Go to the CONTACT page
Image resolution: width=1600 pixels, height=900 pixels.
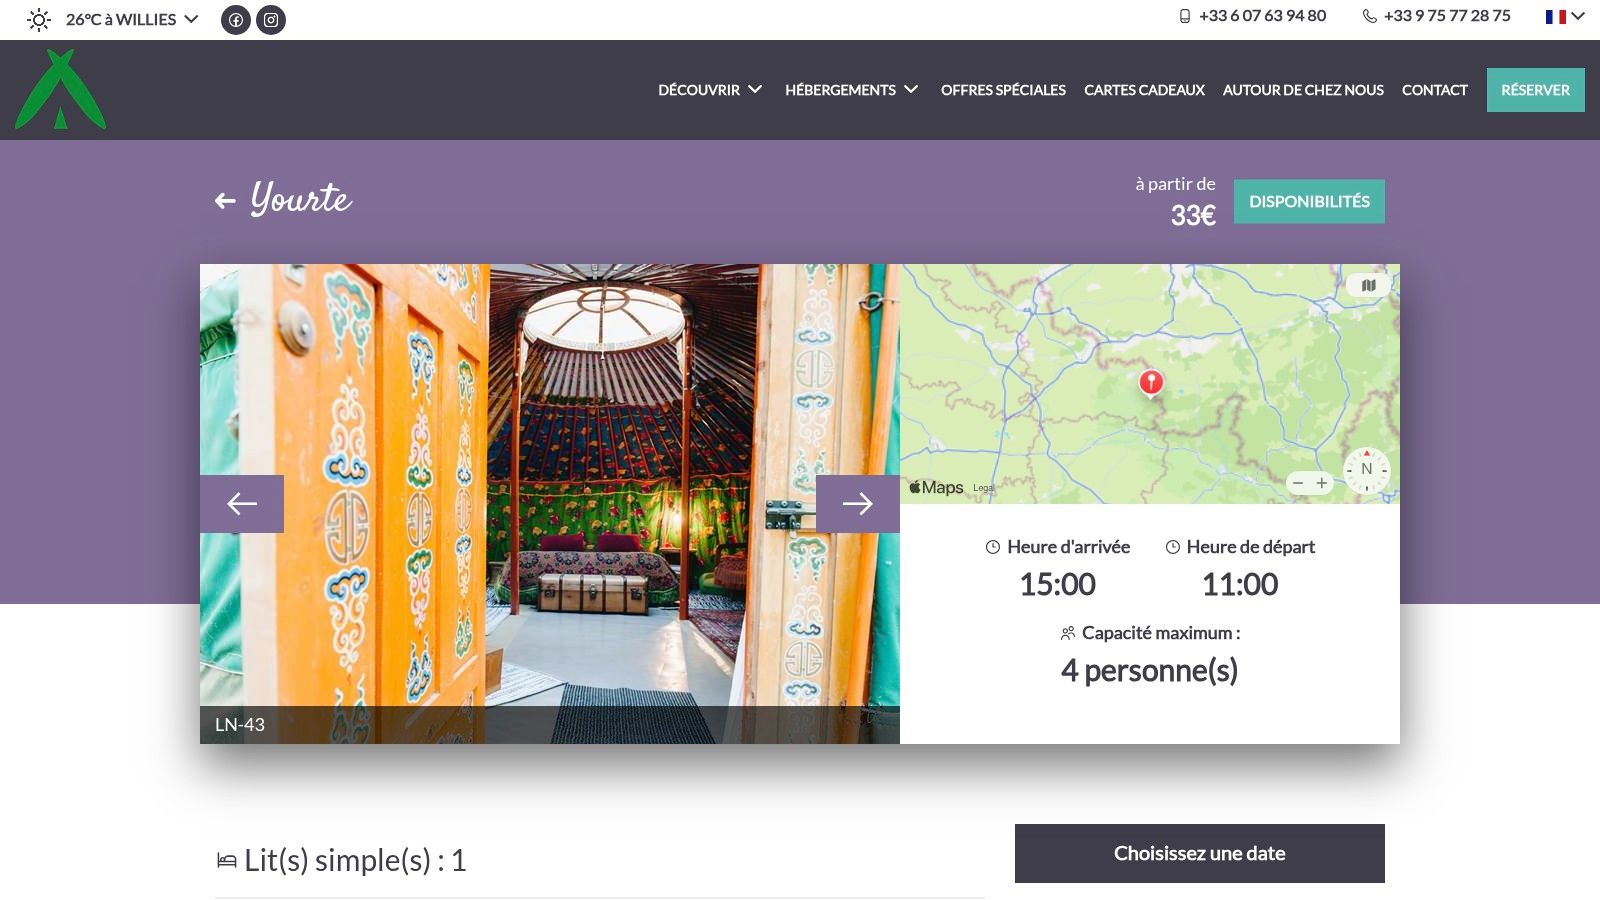pos(1434,90)
